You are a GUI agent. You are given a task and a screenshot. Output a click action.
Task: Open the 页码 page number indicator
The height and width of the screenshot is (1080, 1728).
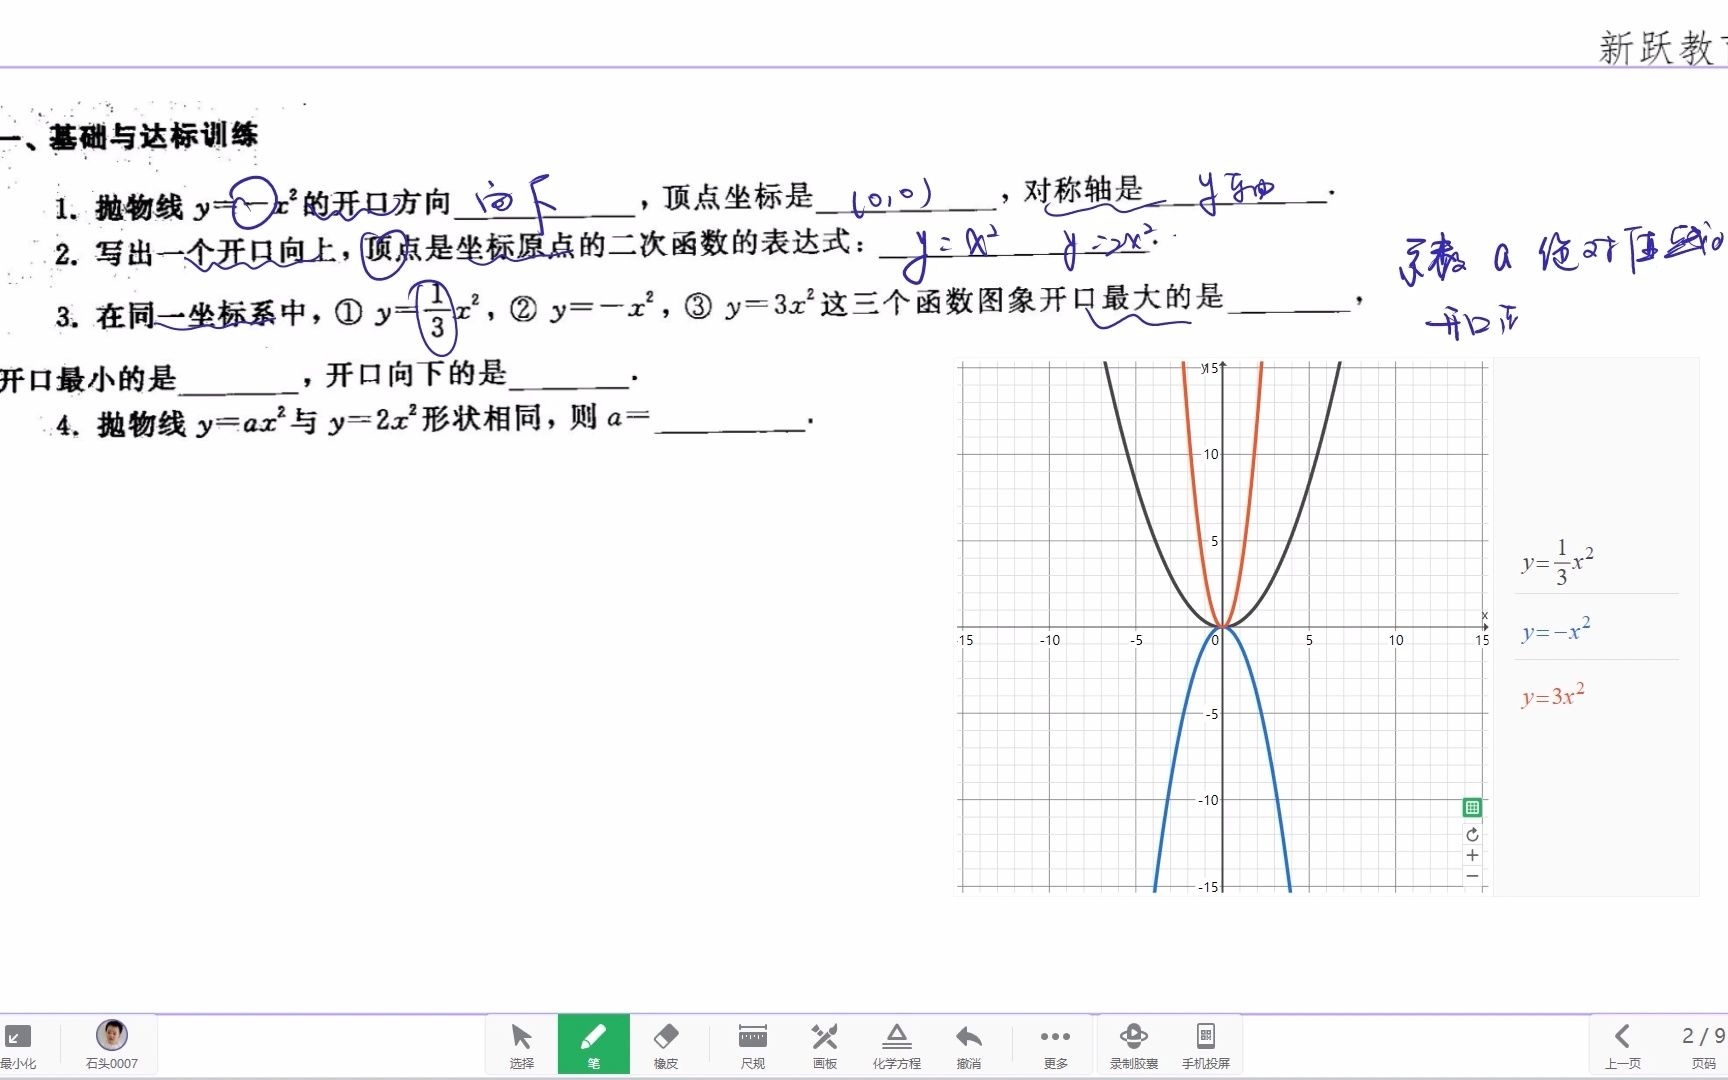(x=1703, y=1045)
